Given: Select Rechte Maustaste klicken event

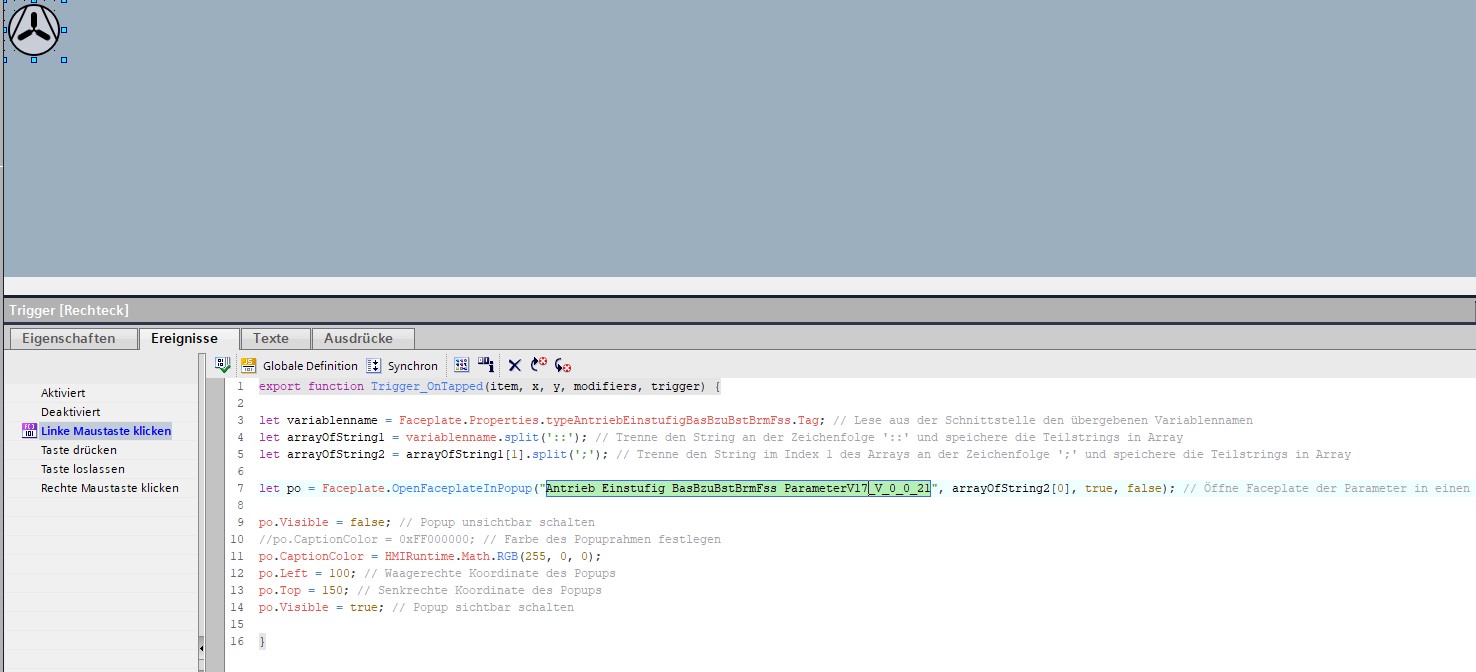Looking at the screenshot, I should pos(110,488).
